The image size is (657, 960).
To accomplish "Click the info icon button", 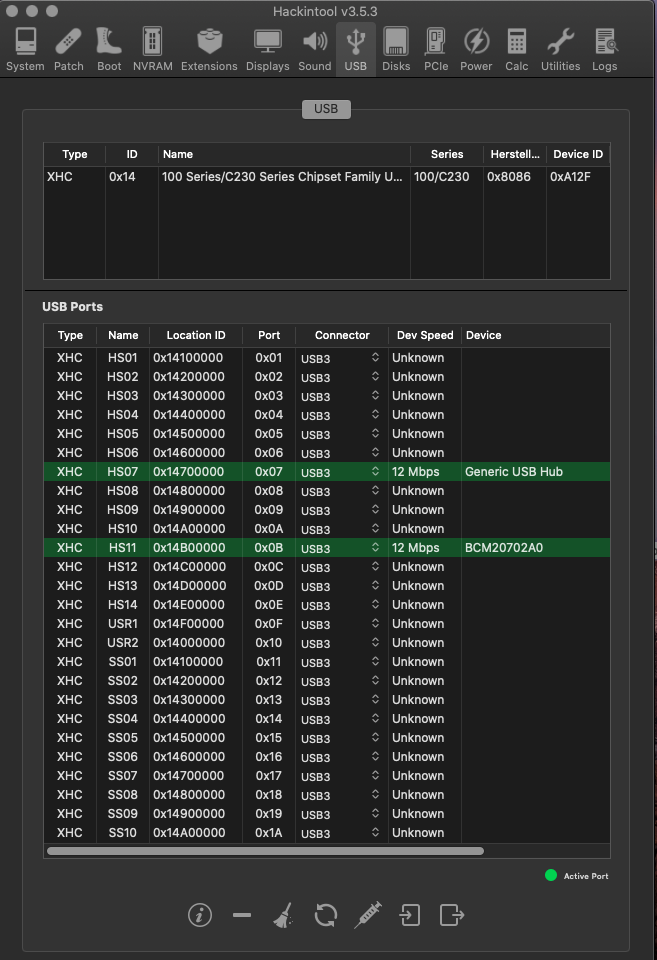I will tap(200, 915).
